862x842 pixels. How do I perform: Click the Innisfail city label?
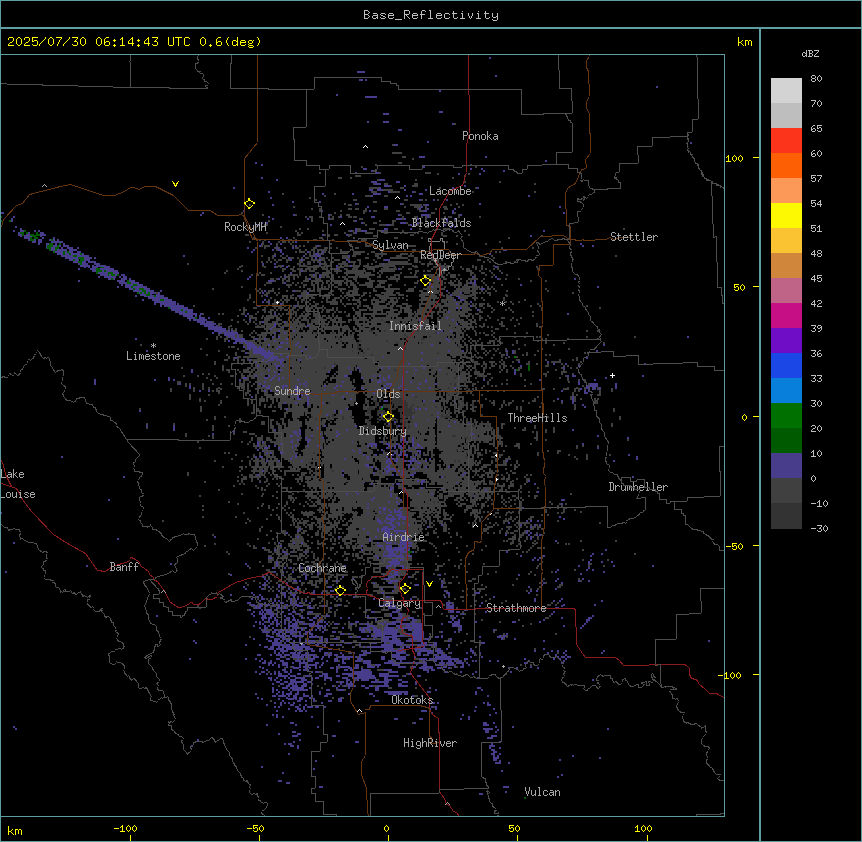pyautogui.click(x=415, y=326)
